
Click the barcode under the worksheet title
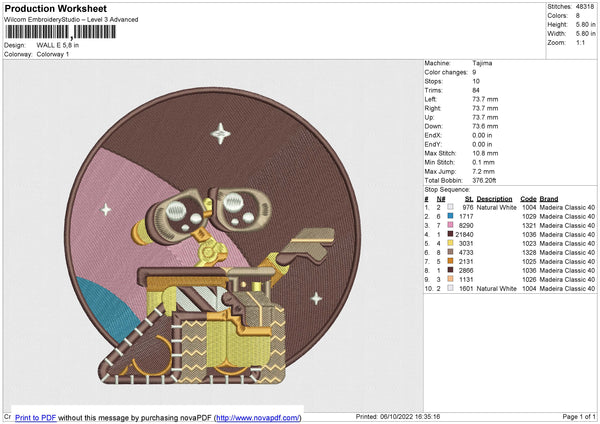coord(60,32)
